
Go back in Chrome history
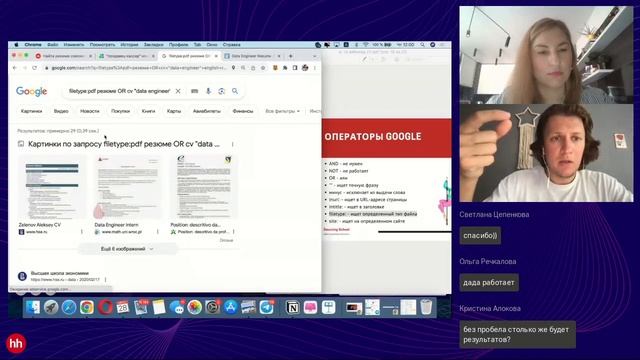point(15,68)
